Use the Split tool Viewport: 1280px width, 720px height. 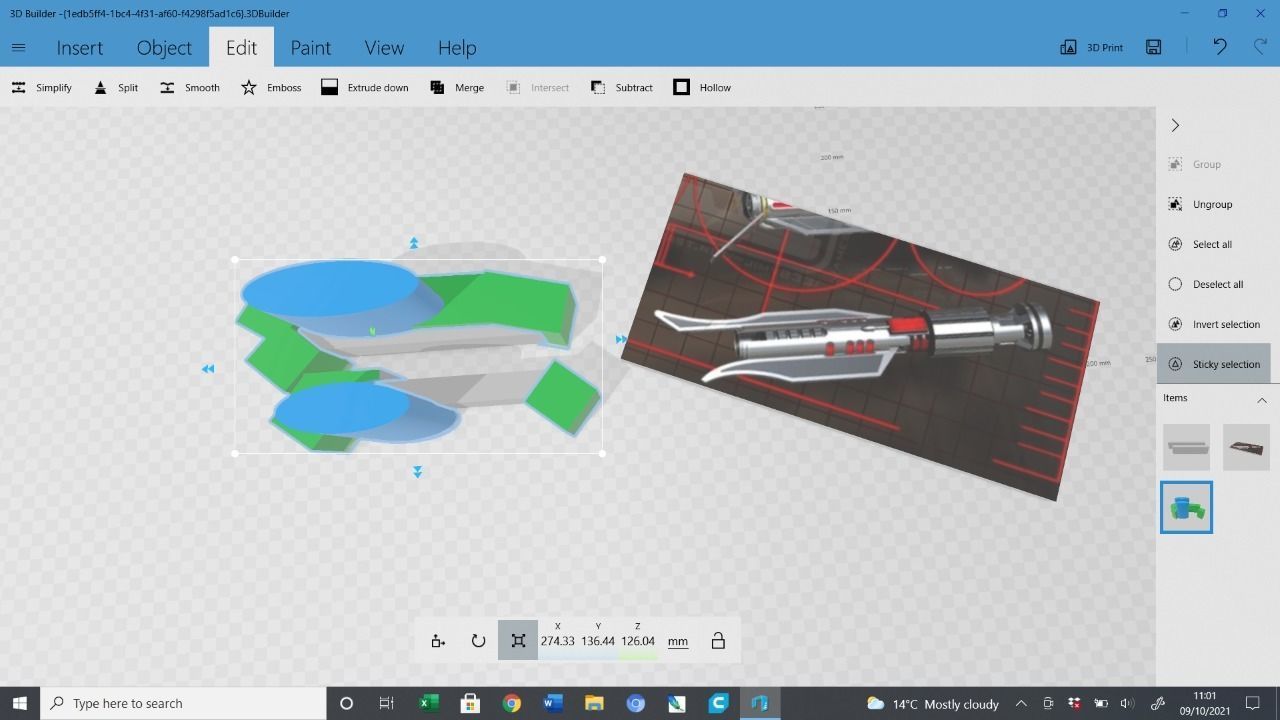[x=116, y=87]
